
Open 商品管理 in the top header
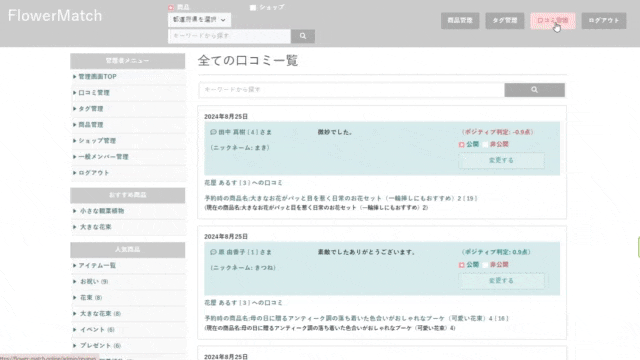[460, 20]
